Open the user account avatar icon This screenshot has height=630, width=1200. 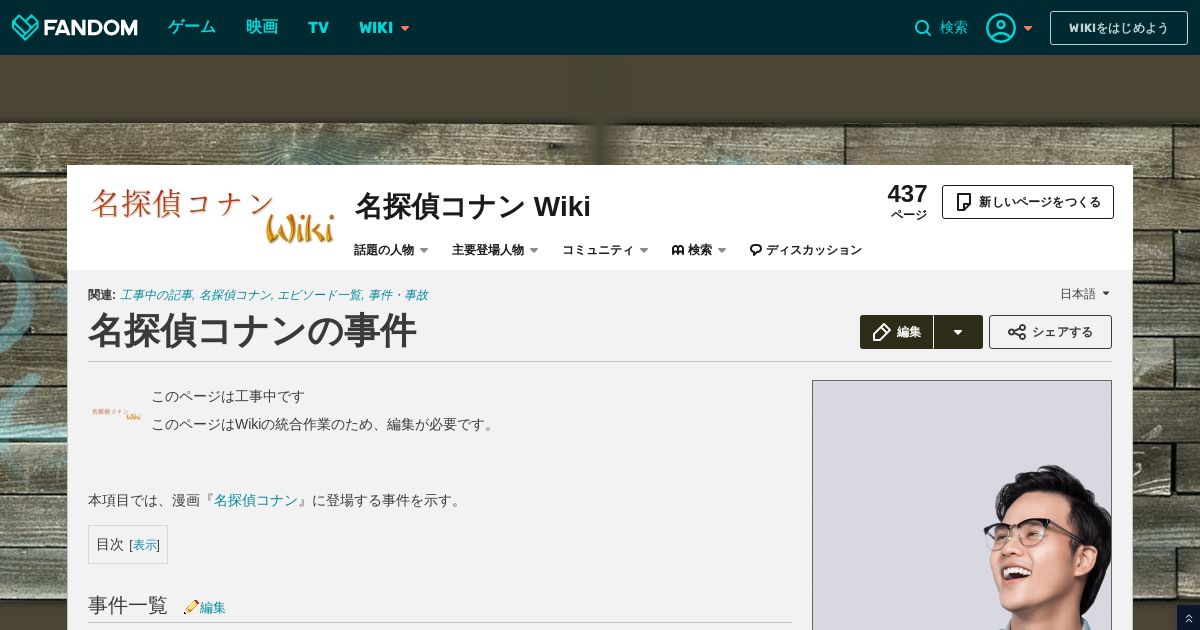tap(1001, 28)
